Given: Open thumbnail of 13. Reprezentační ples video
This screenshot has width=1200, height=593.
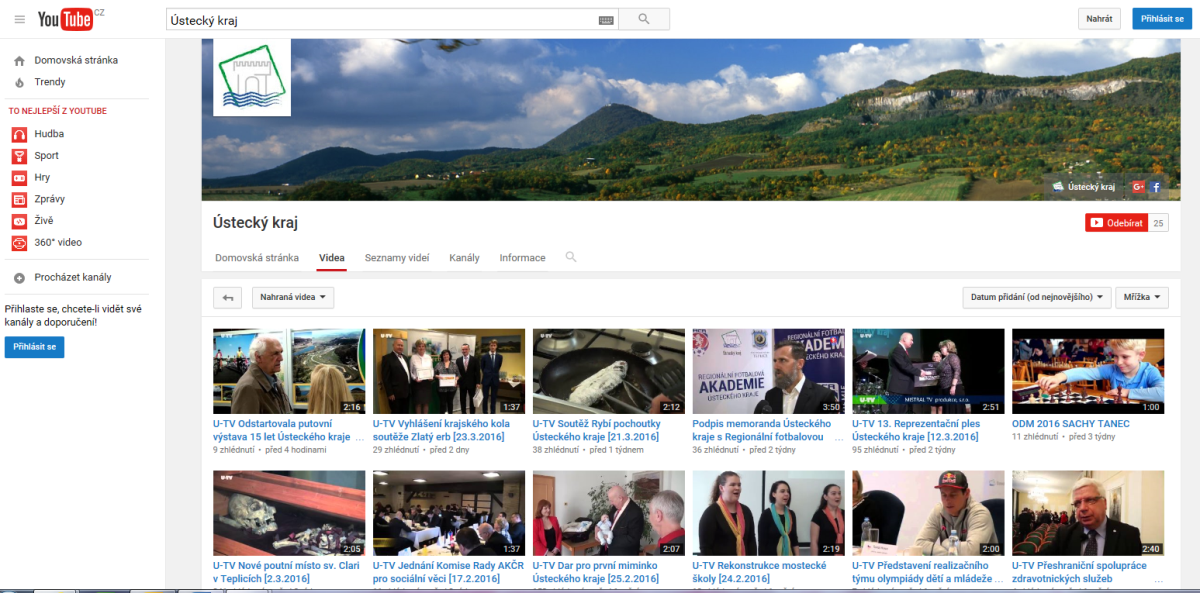Looking at the screenshot, I should click(928, 371).
